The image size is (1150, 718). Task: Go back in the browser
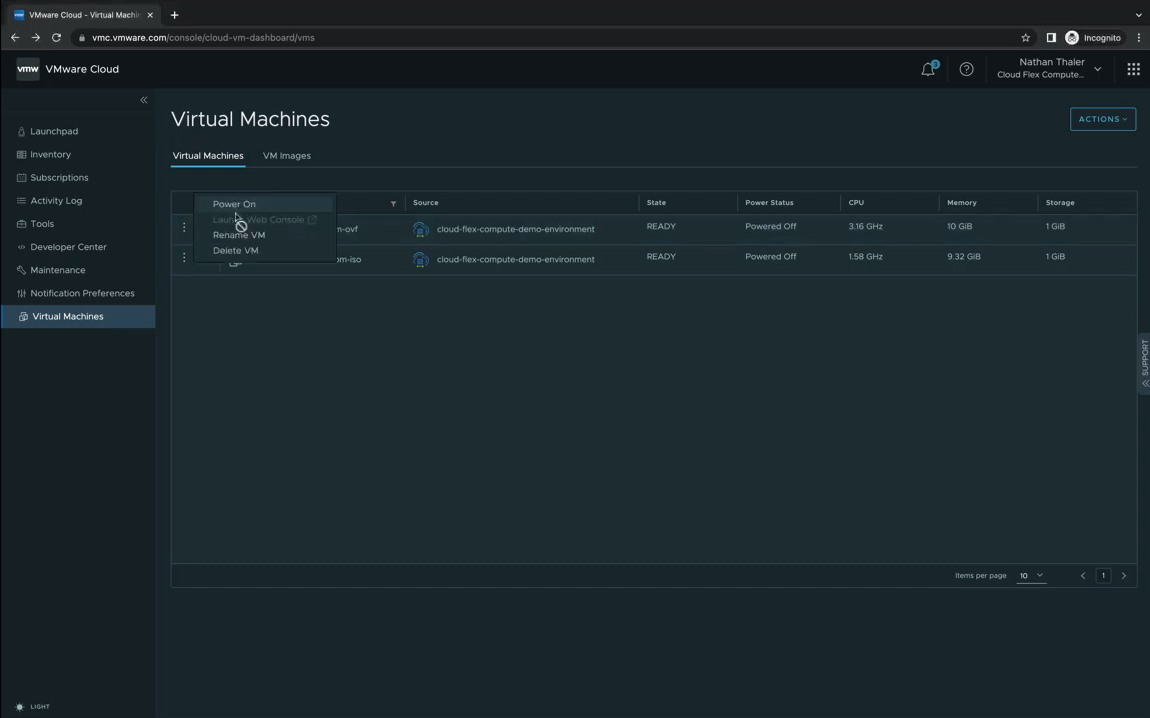point(15,37)
